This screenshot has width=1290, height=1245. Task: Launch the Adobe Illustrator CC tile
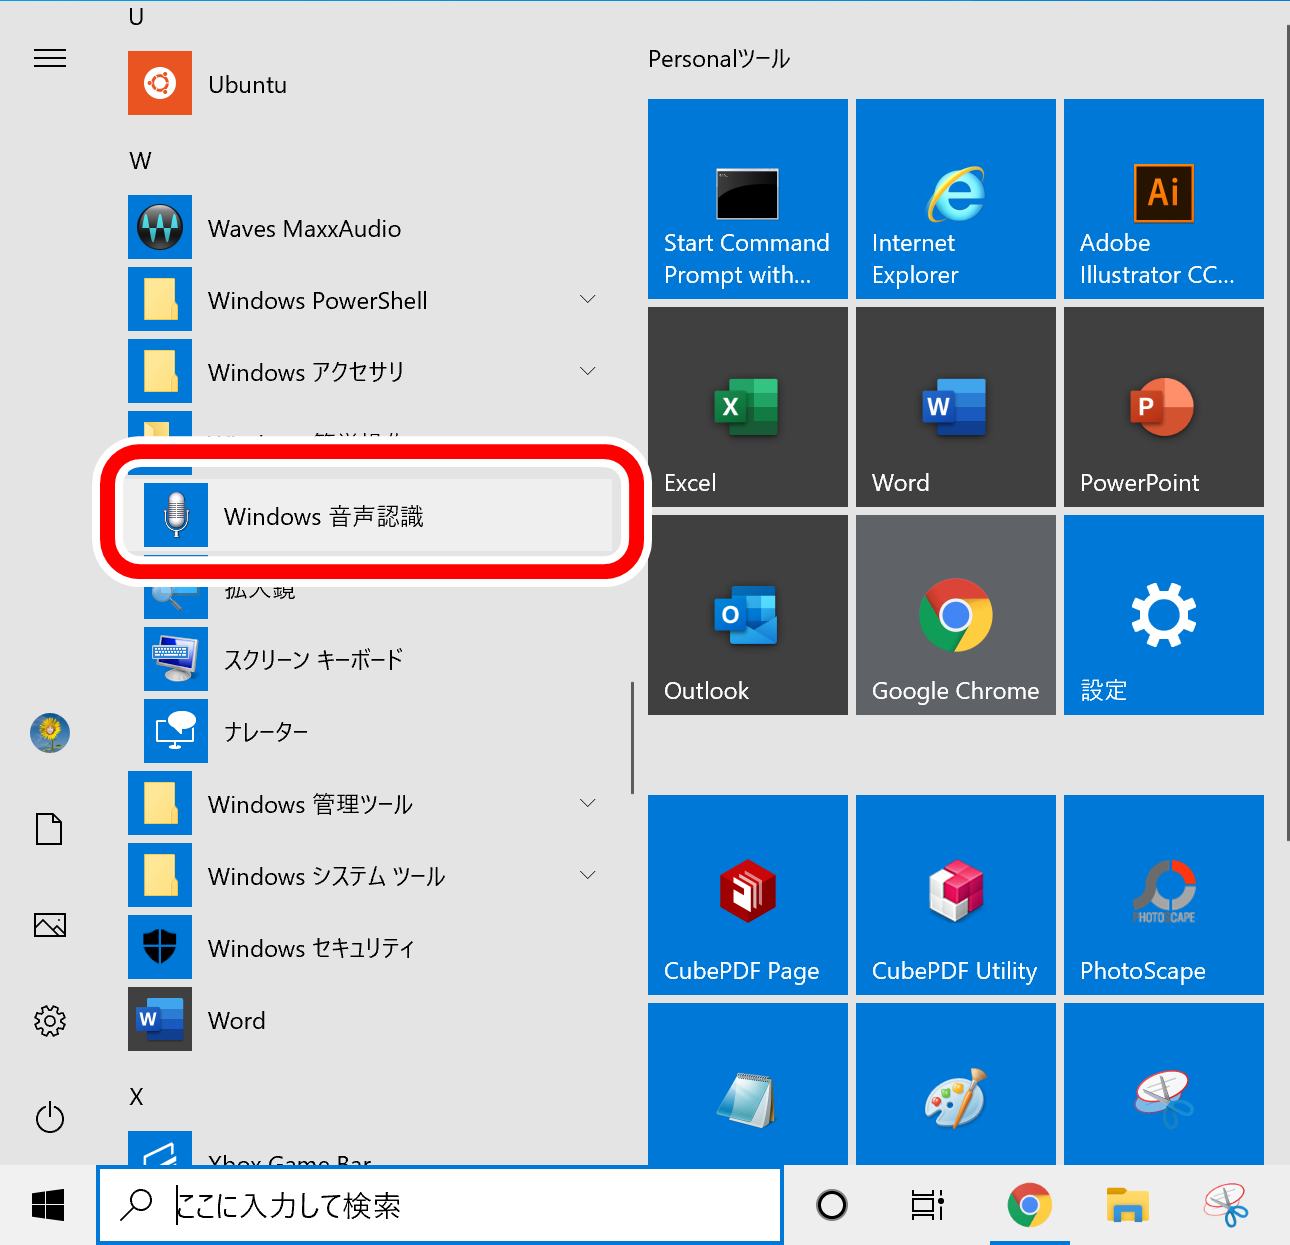click(1164, 199)
